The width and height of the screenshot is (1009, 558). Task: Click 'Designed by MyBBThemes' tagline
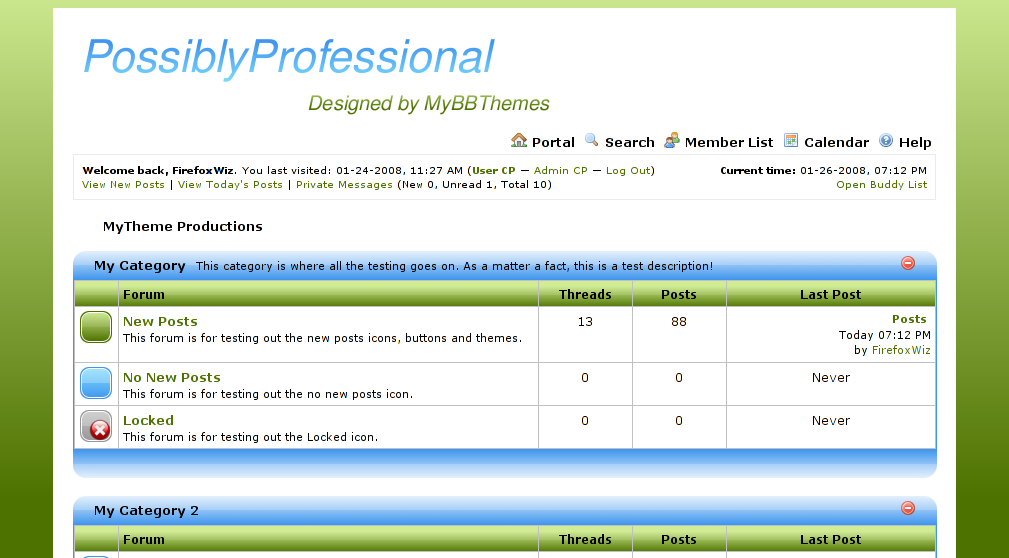(429, 103)
